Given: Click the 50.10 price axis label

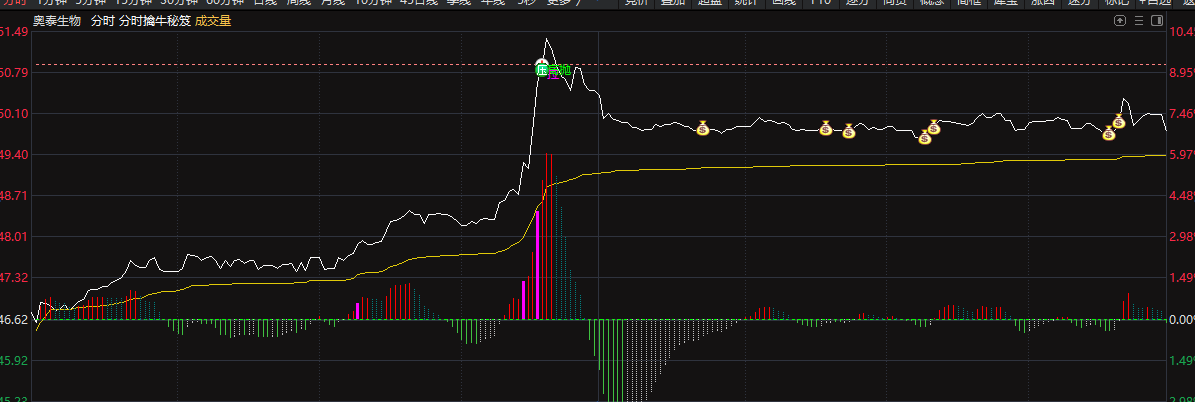Looking at the screenshot, I should point(14,114).
